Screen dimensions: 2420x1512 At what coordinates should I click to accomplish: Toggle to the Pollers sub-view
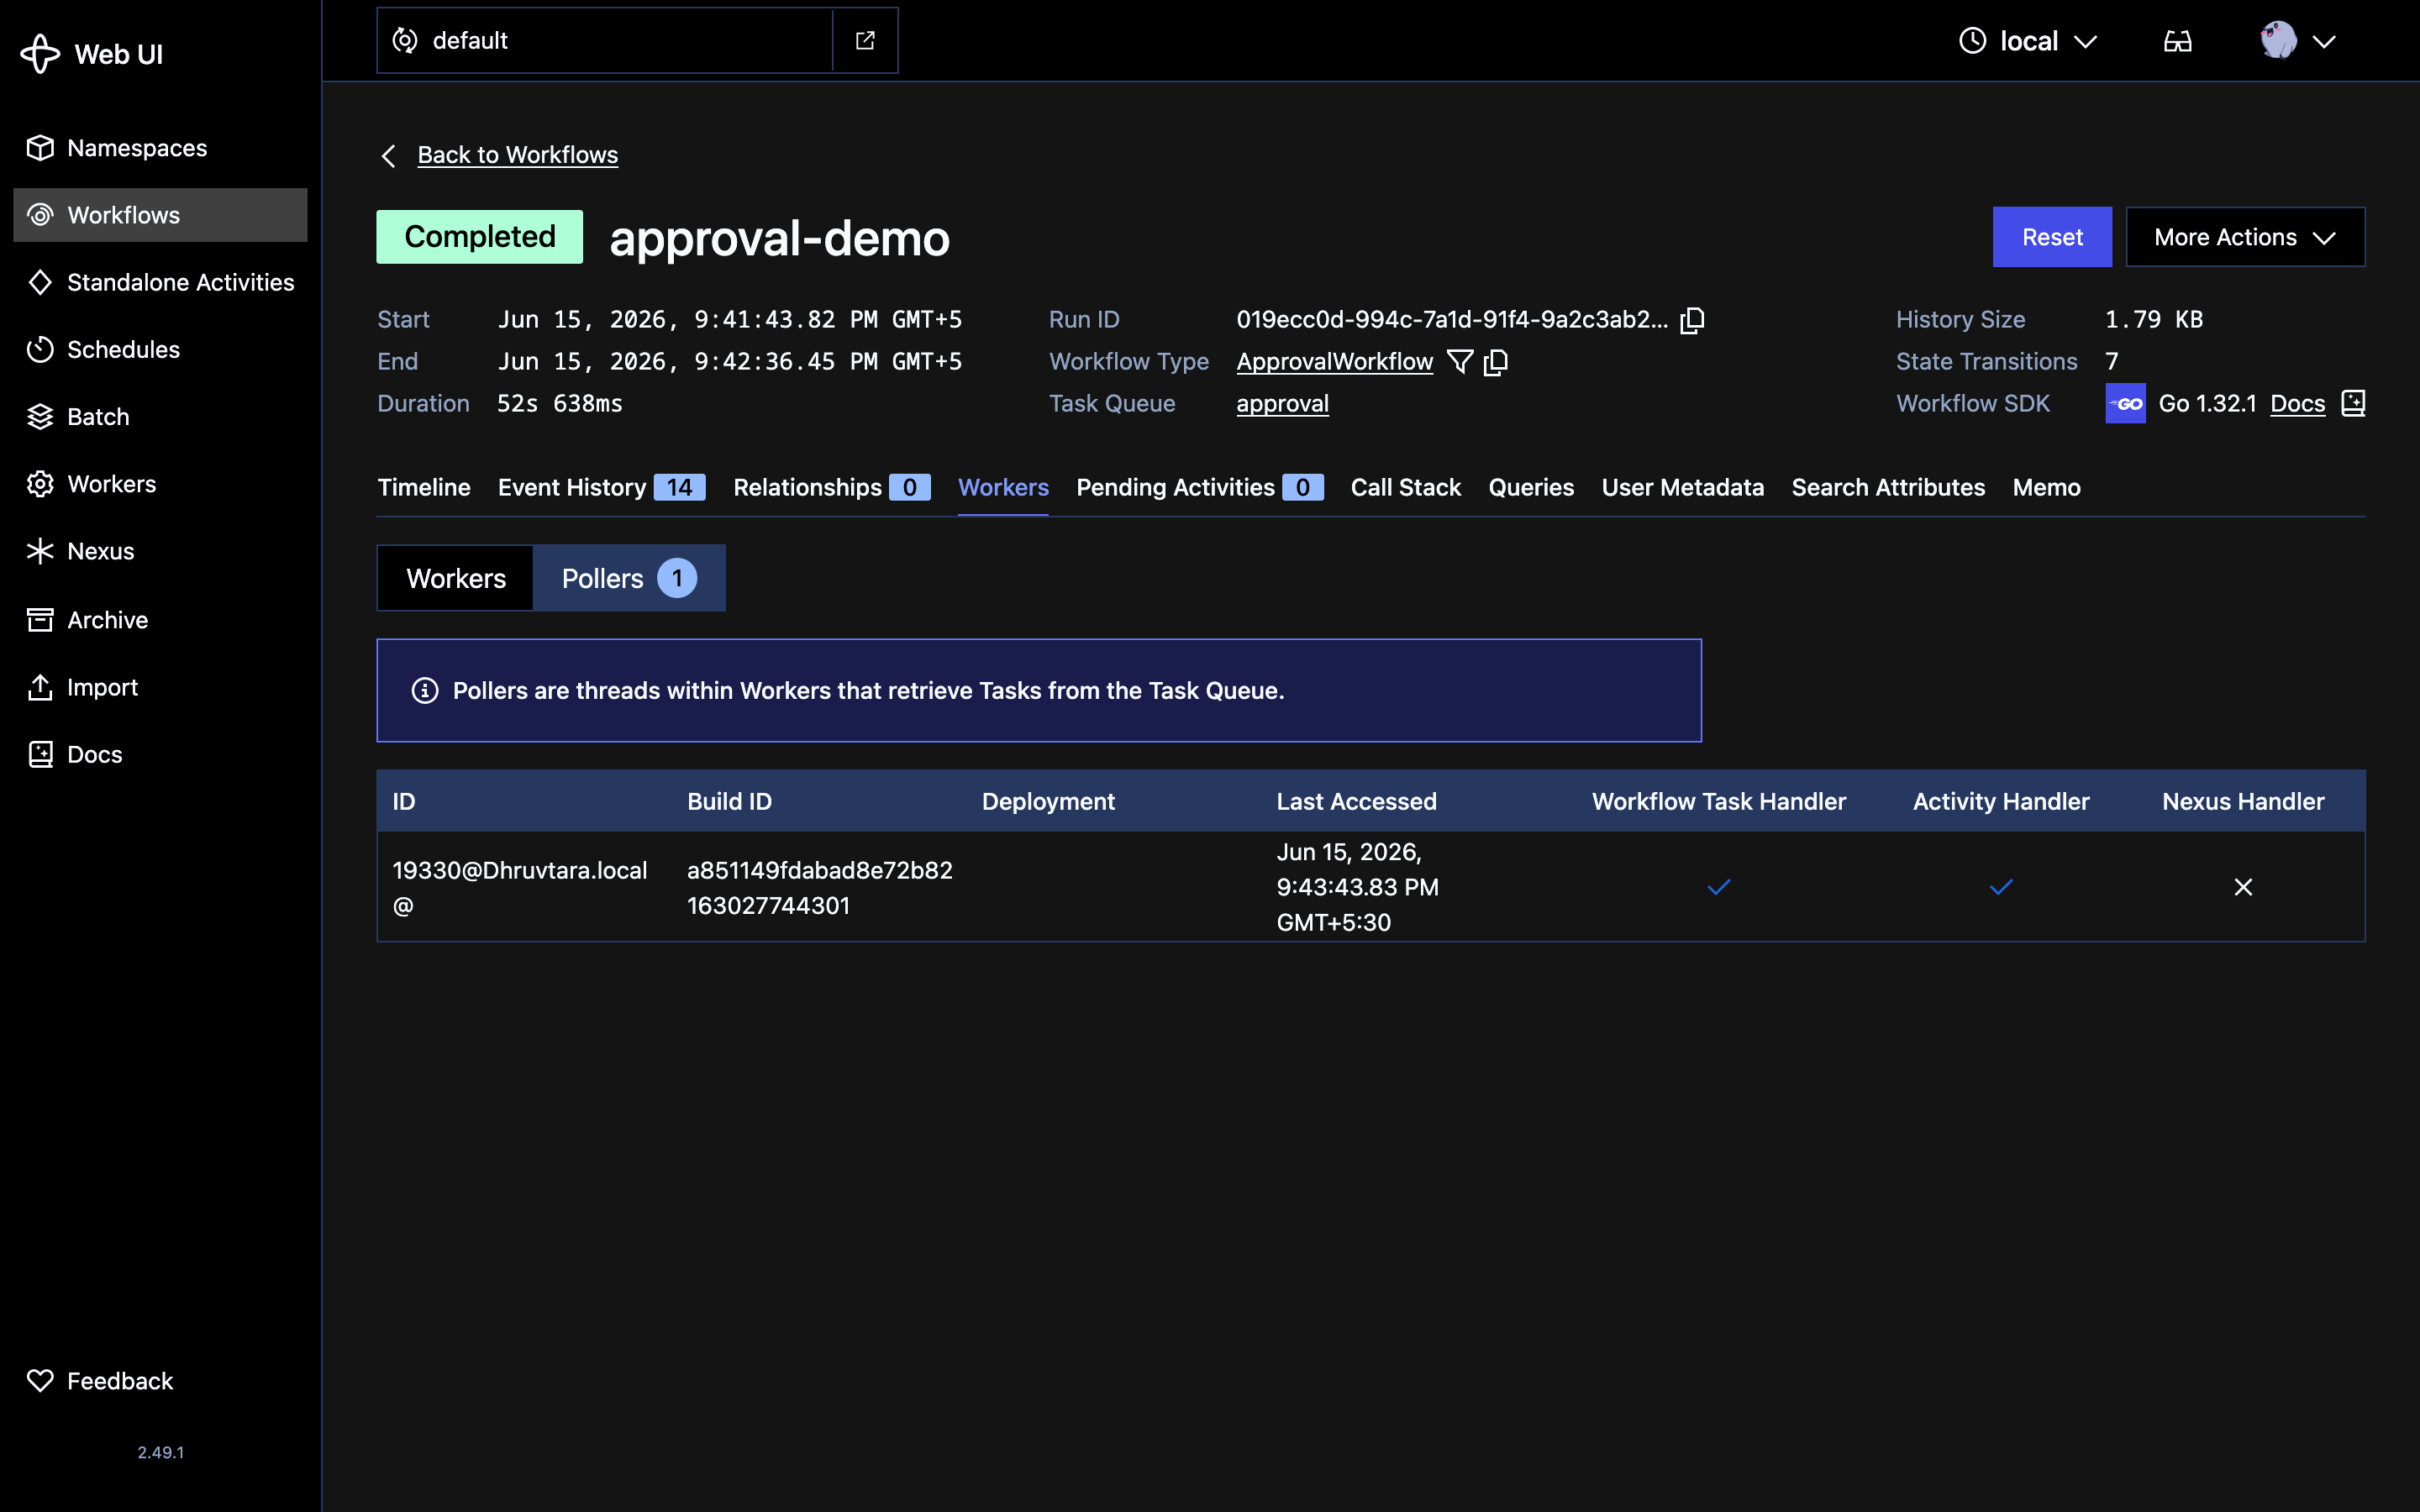coord(629,578)
